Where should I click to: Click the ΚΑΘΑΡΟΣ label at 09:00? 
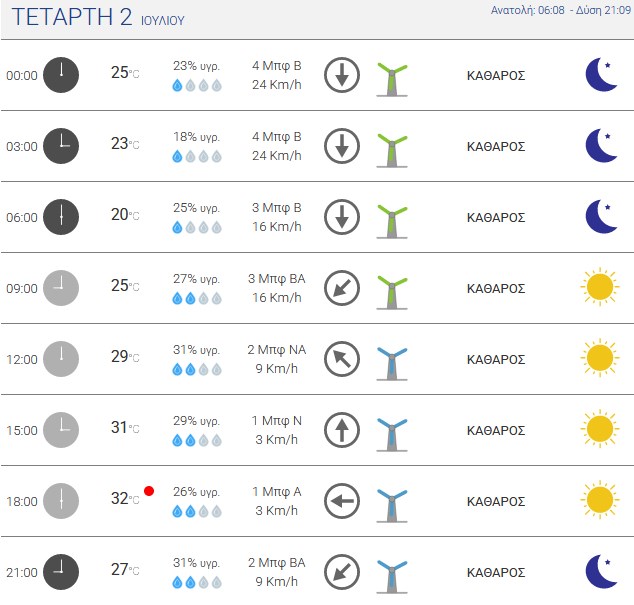pos(496,288)
